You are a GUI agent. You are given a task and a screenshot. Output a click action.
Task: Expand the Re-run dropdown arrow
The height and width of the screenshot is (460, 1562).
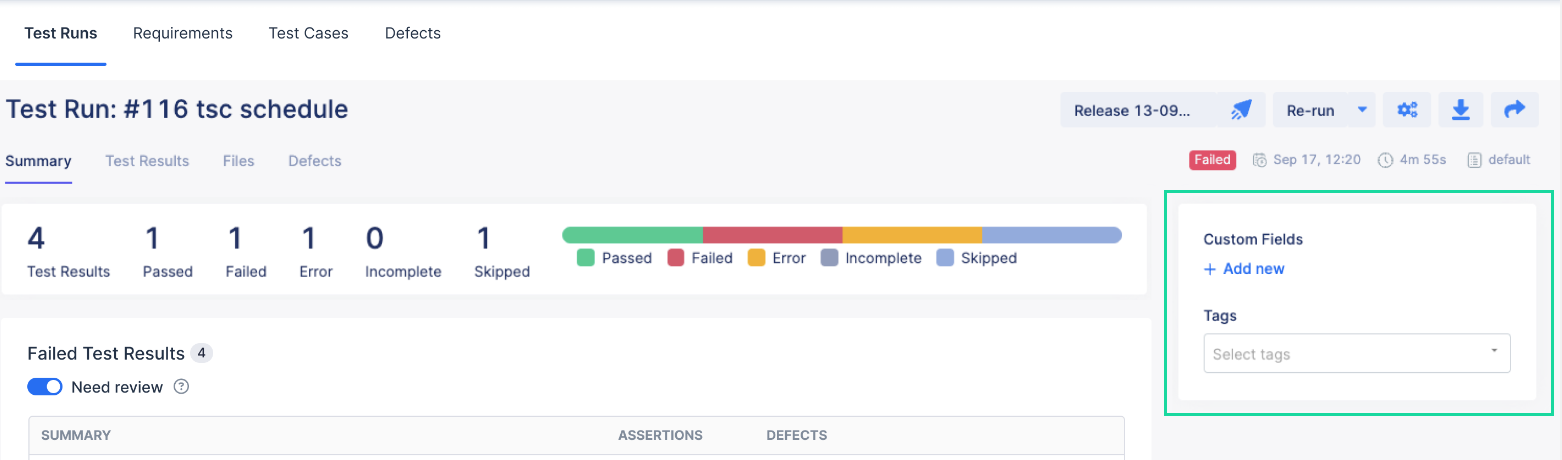(1362, 110)
